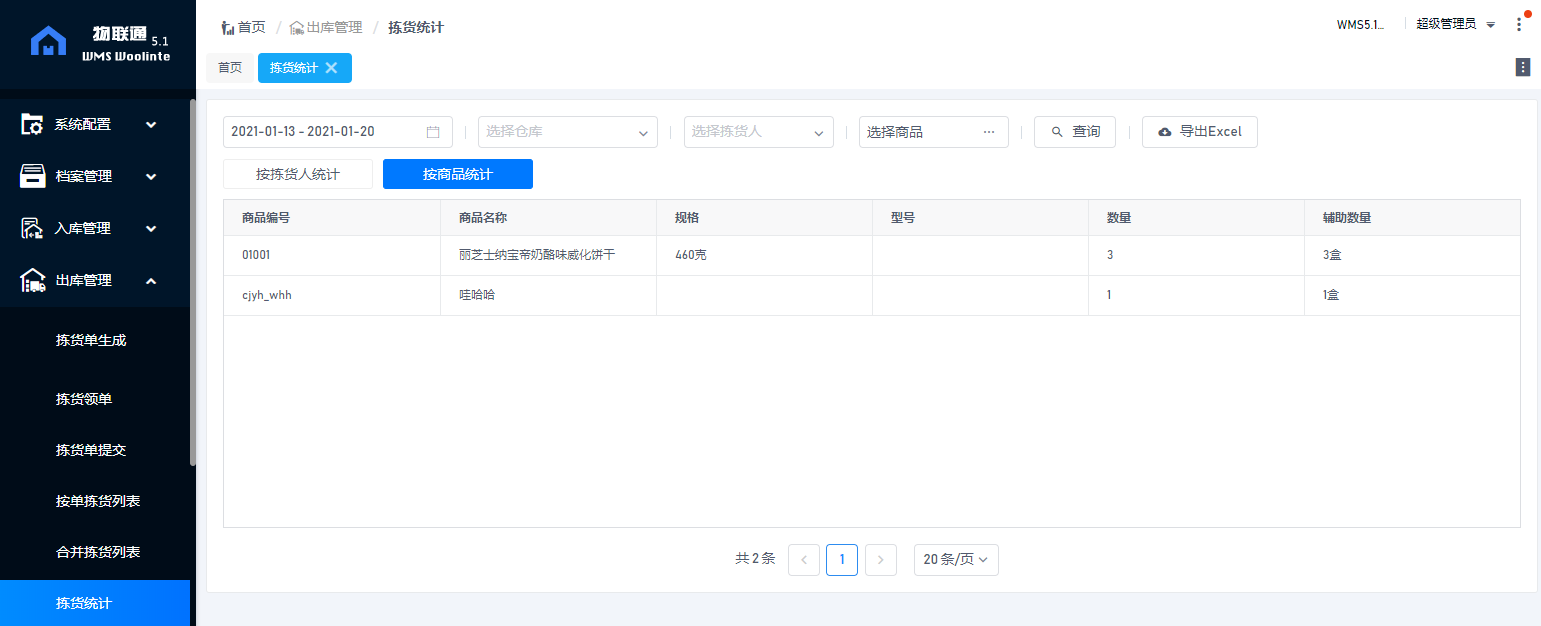Screen dimensions: 1541x626
Task: Click the 系统配置 folder gear icon
Action: pyautogui.click(x=32, y=125)
